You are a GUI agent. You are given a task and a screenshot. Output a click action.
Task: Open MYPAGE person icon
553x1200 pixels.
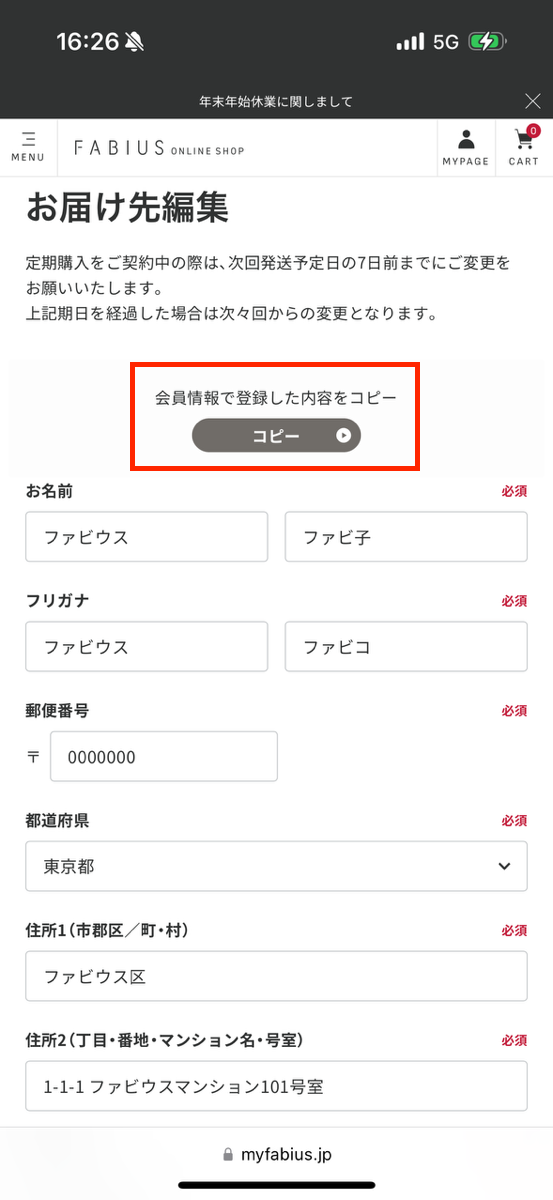click(x=466, y=147)
